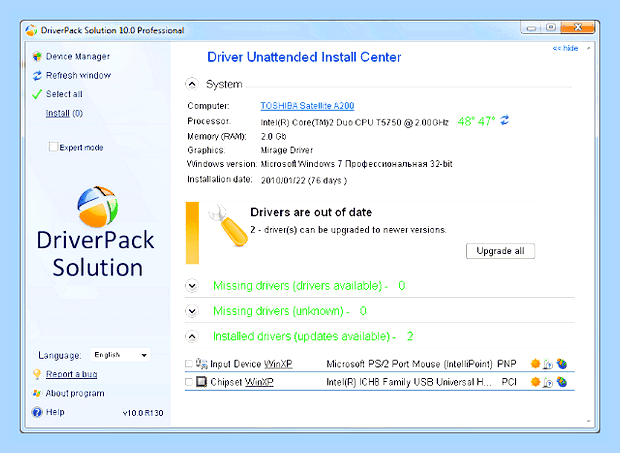
Task: Click the blue Help question mark icon
Action: [37, 412]
